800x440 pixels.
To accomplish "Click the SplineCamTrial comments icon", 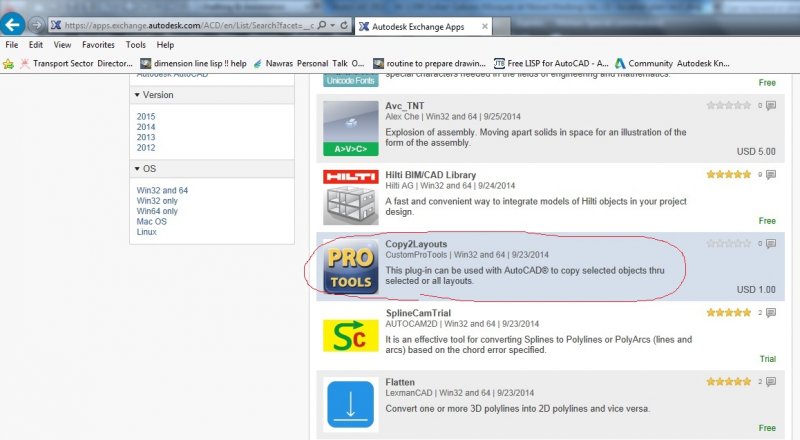I will pyautogui.click(x=771, y=312).
